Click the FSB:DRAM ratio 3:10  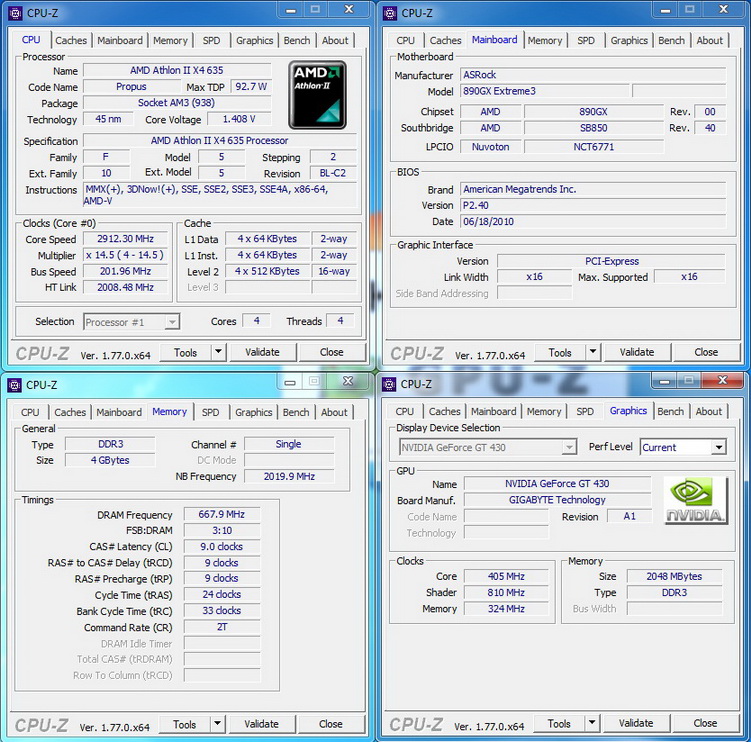[x=222, y=531]
